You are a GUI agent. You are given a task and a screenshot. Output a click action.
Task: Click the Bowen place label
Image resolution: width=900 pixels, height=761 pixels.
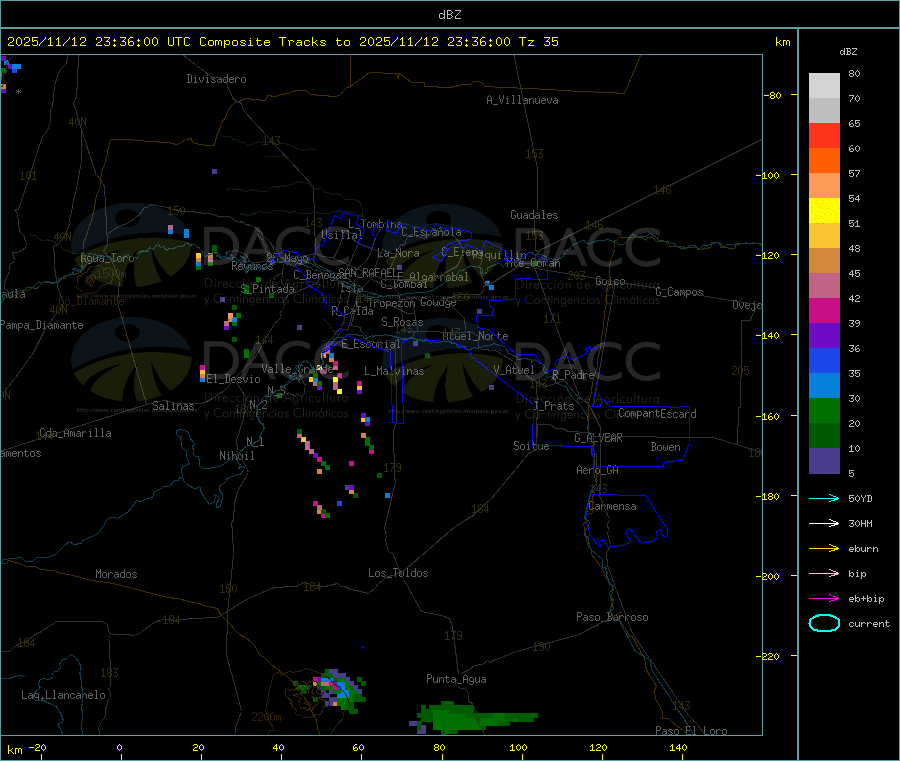(x=665, y=446)
